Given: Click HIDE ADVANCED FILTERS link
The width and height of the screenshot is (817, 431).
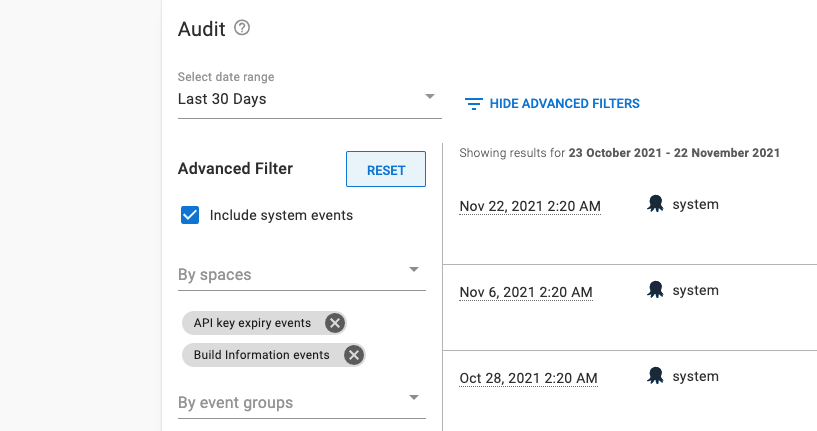Looking at the screenshot, I should click(564, 104).
